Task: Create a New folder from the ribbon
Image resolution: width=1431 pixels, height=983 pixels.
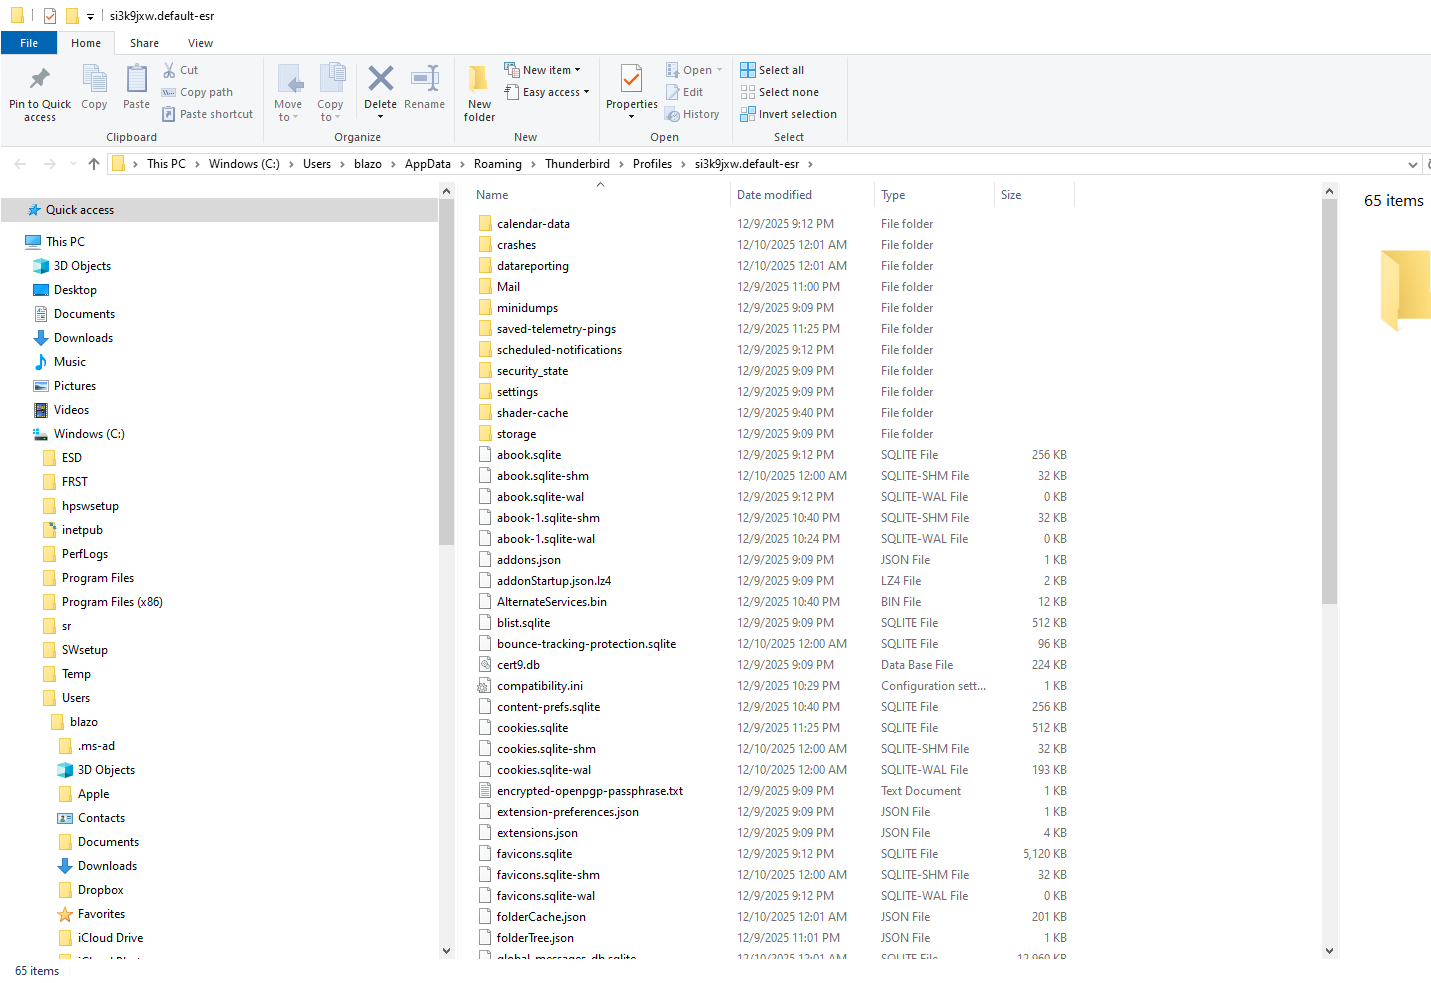Action: [479, 92]
